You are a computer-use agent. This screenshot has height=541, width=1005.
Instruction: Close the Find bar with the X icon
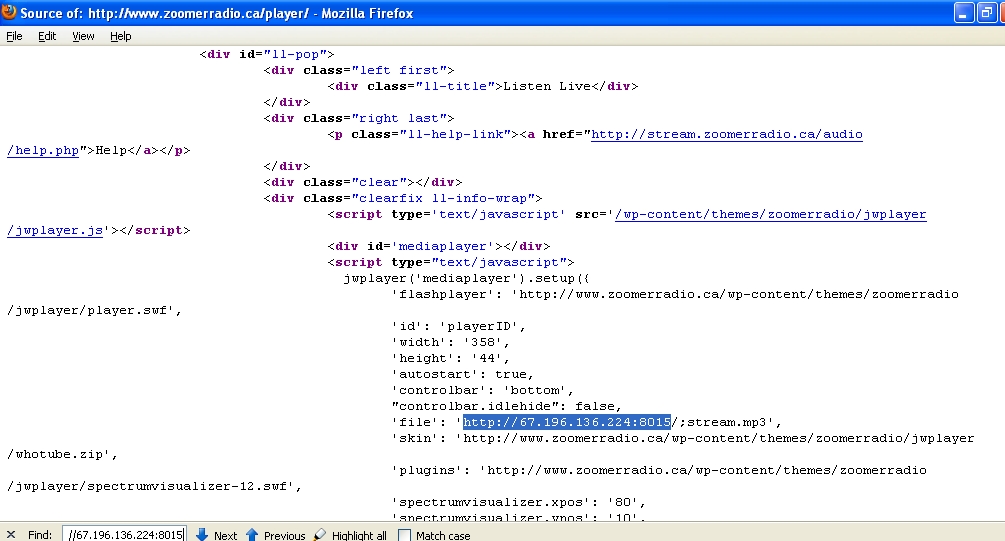(x=11, y=535)
